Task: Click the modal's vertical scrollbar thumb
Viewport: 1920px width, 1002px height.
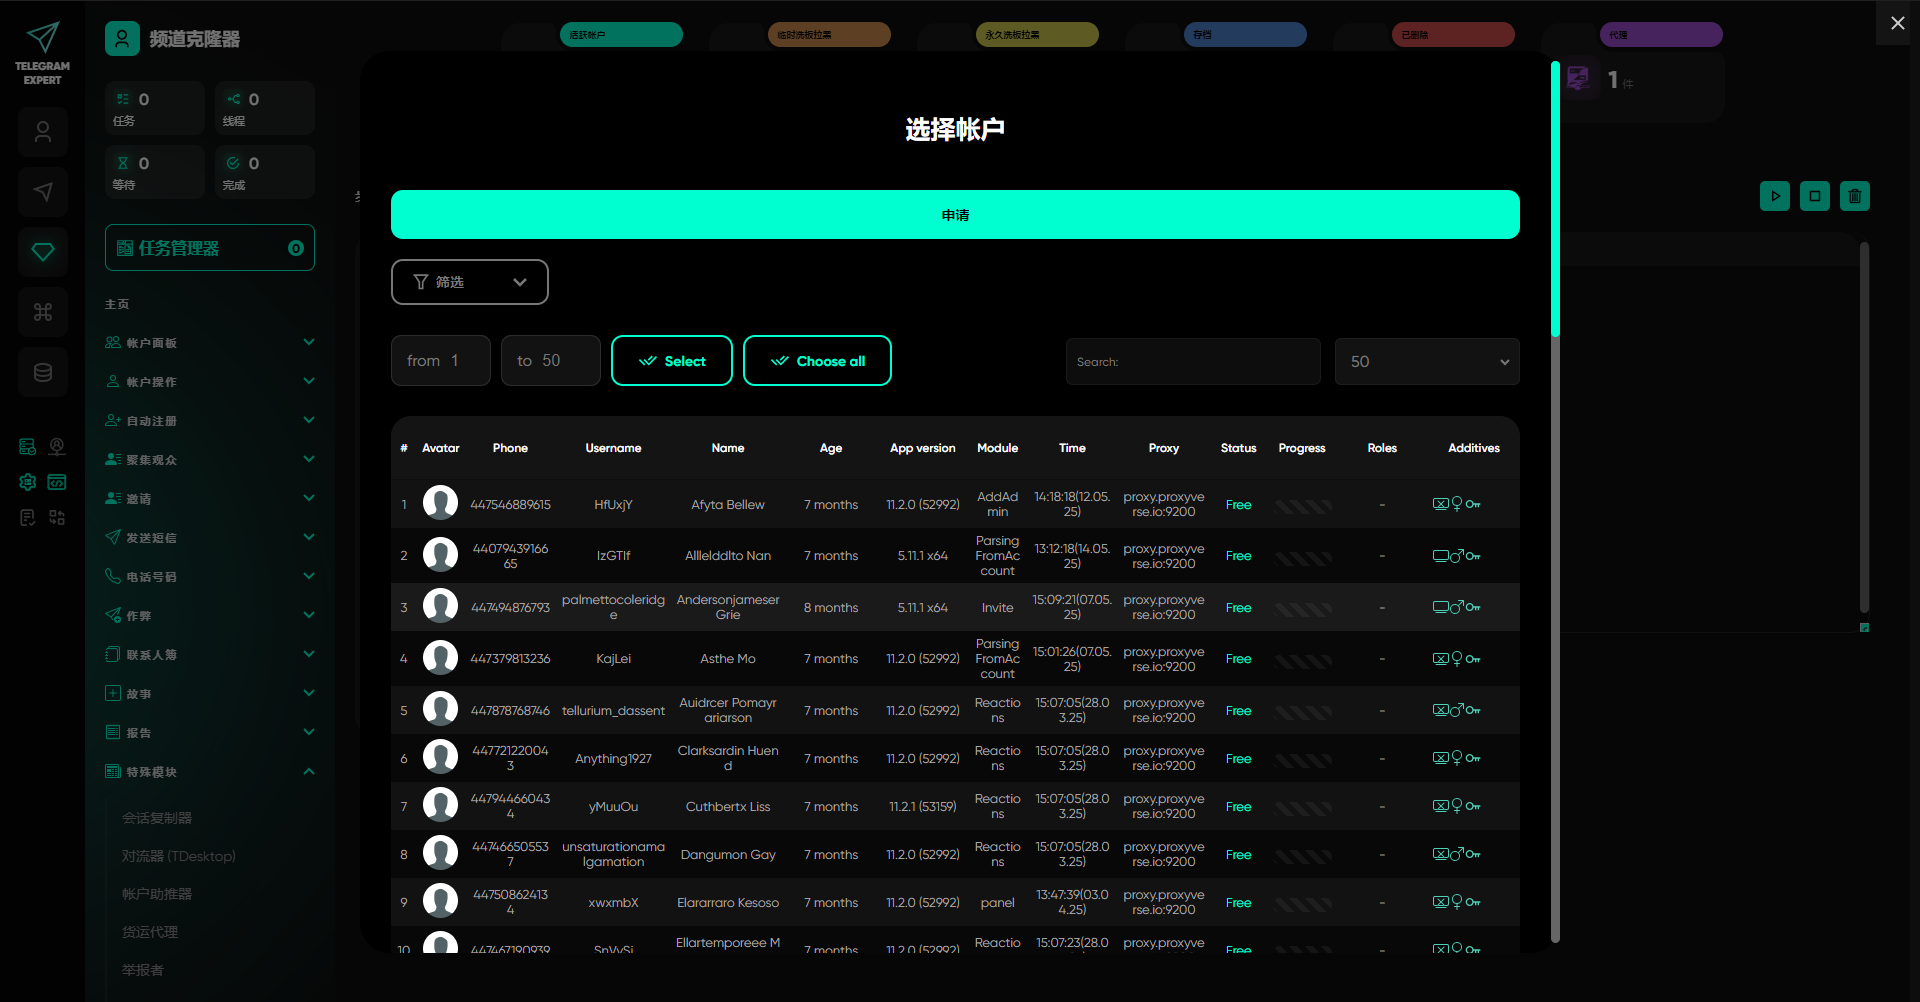Action: (1555, 200)
